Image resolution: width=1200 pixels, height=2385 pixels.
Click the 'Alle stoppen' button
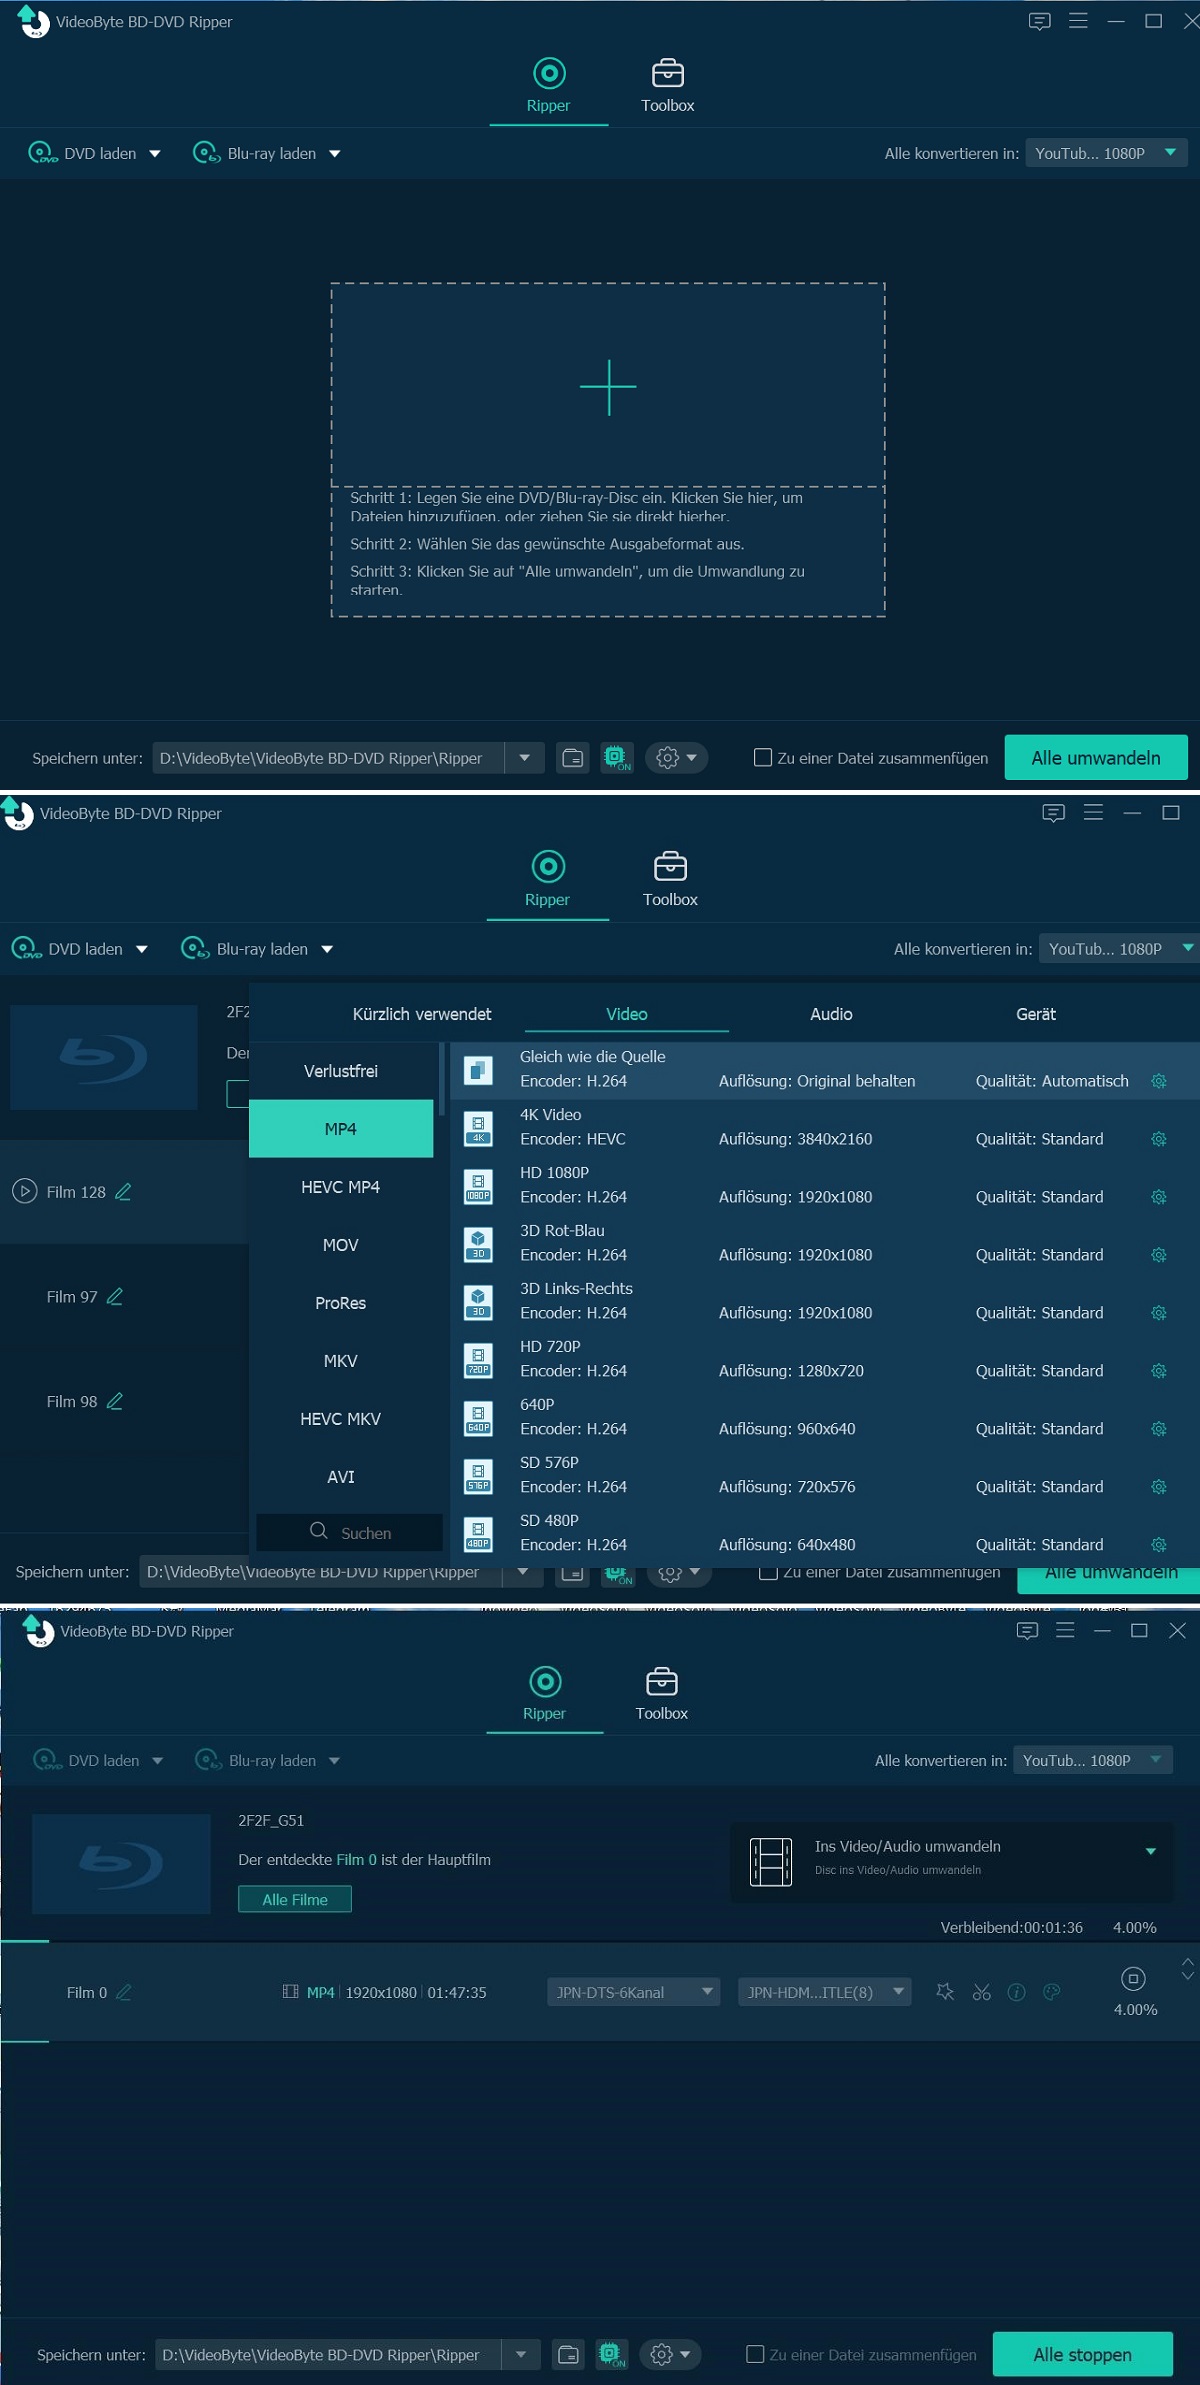point(1083,2354)
